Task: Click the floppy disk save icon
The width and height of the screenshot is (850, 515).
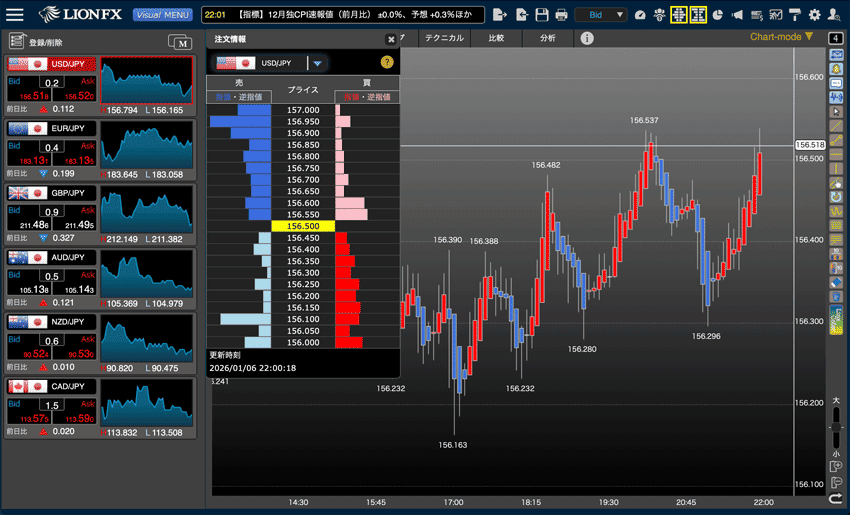Action: click(x=542, y=15)
